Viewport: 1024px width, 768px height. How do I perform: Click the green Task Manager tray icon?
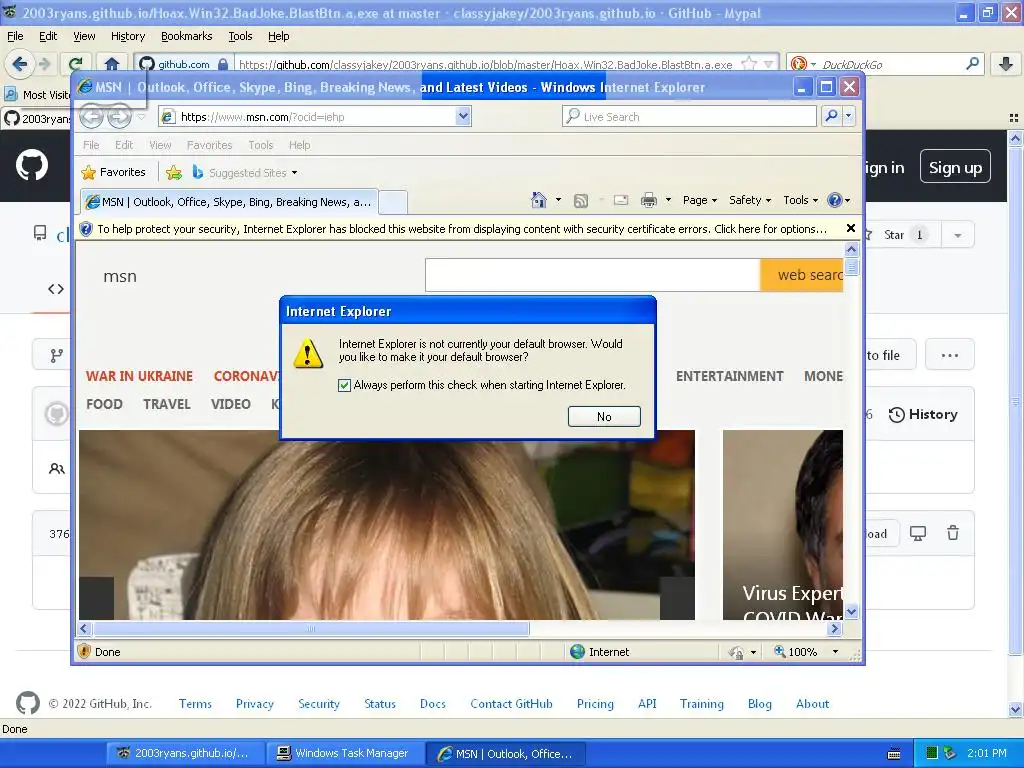932,753
